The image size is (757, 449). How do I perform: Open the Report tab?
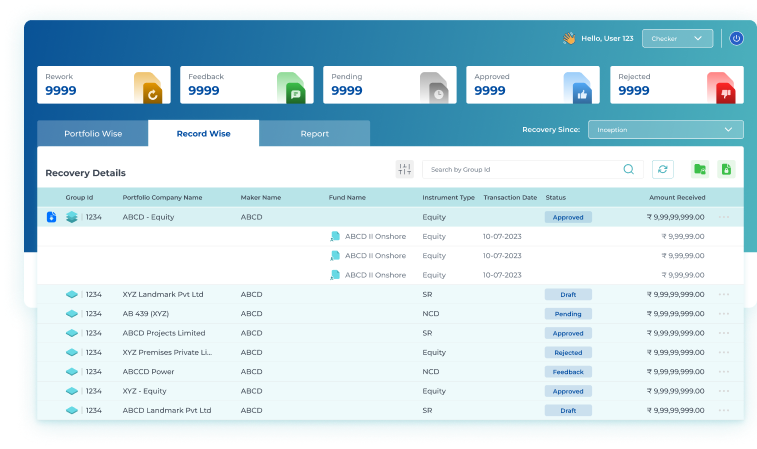coord(314,134)
